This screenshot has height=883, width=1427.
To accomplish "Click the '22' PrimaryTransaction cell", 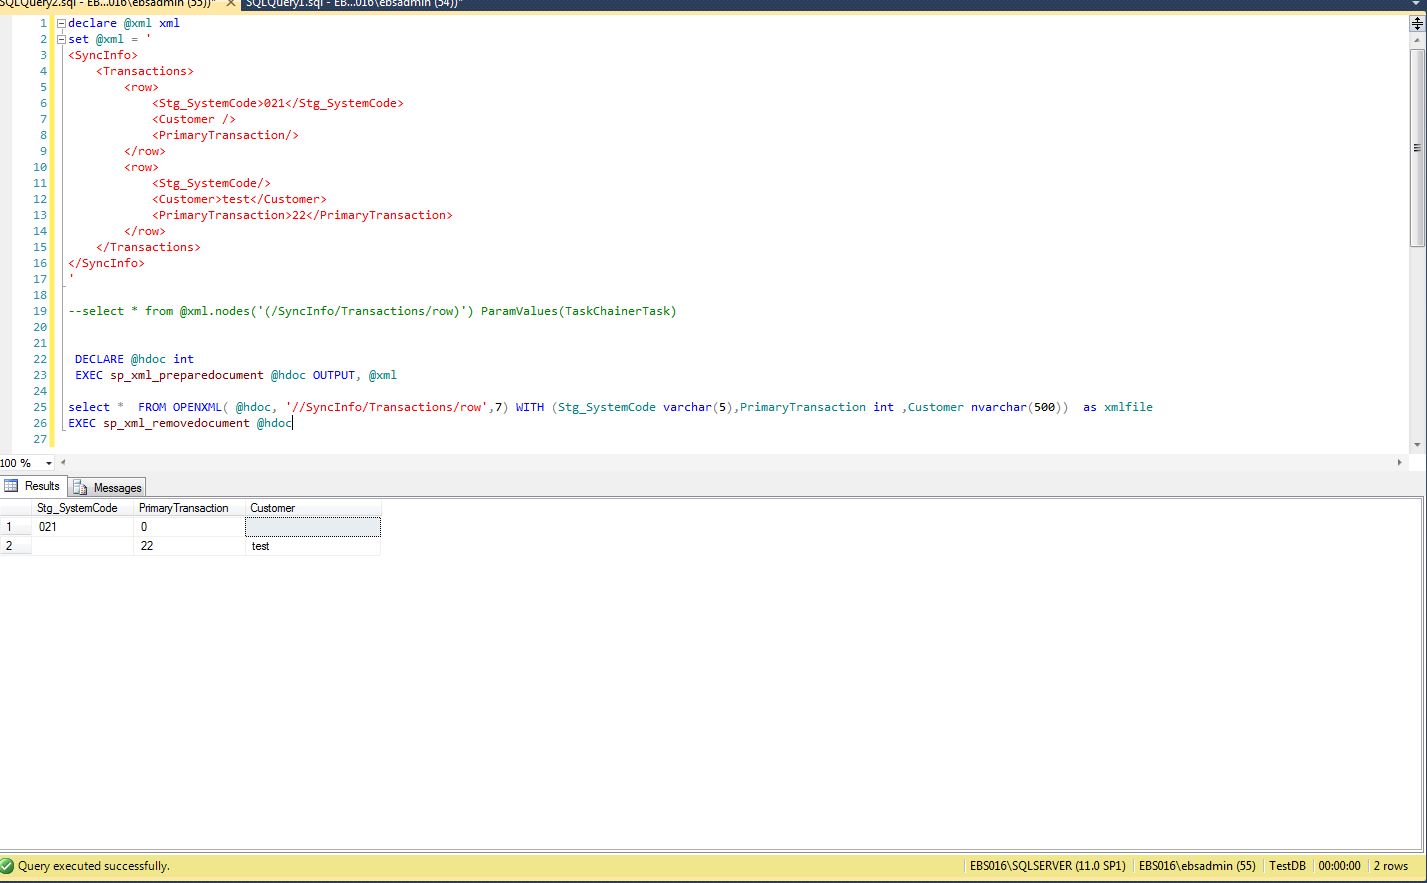I will (x=189, y=546).
